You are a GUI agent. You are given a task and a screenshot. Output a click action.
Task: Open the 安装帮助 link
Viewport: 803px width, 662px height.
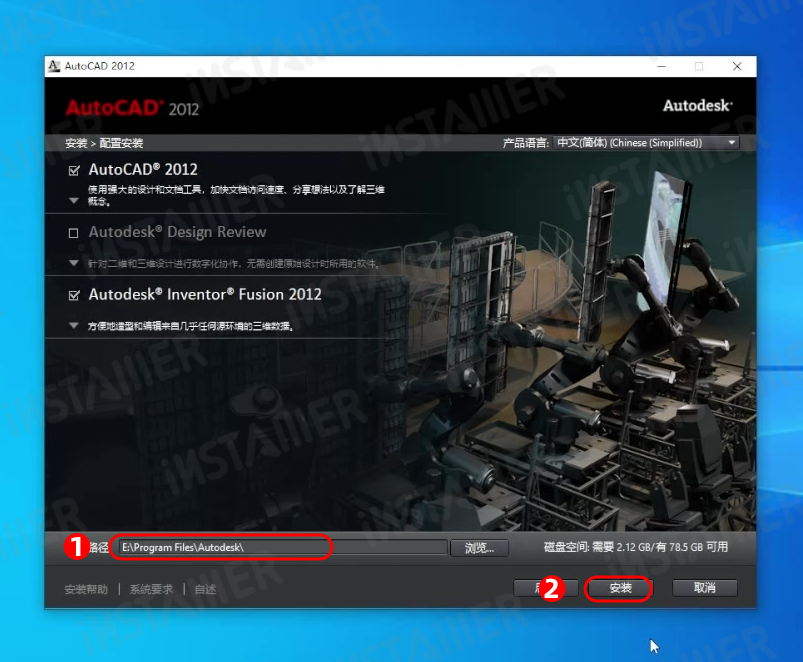86,589
